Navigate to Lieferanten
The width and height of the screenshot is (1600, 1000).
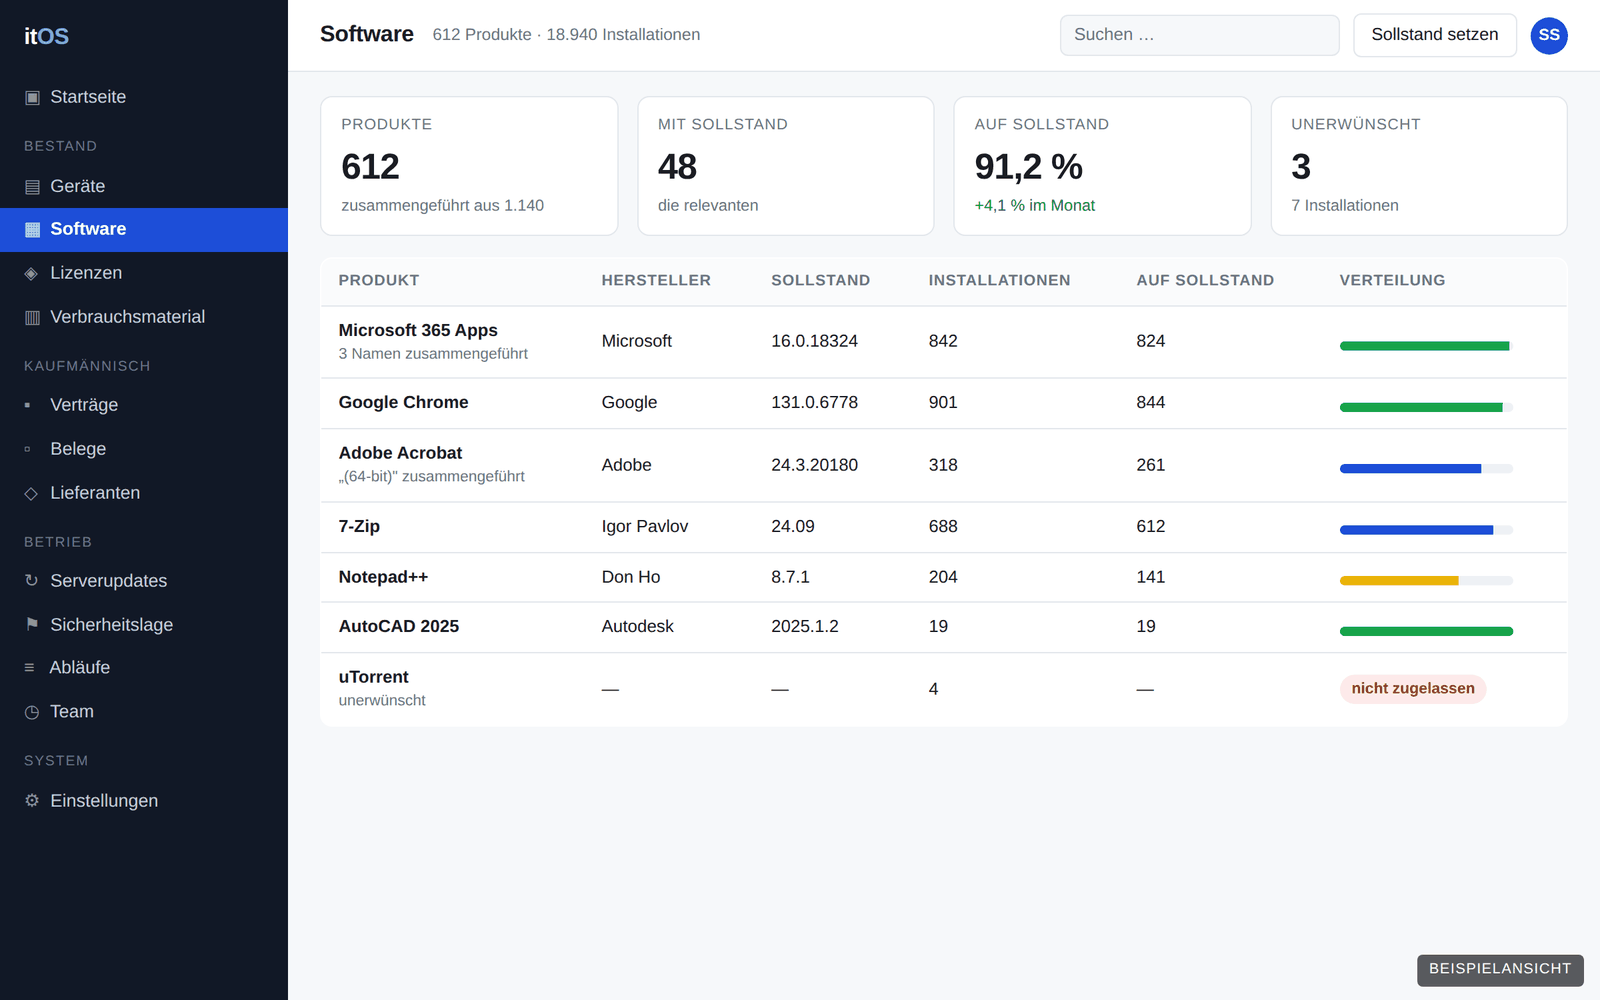coord(144,493)
